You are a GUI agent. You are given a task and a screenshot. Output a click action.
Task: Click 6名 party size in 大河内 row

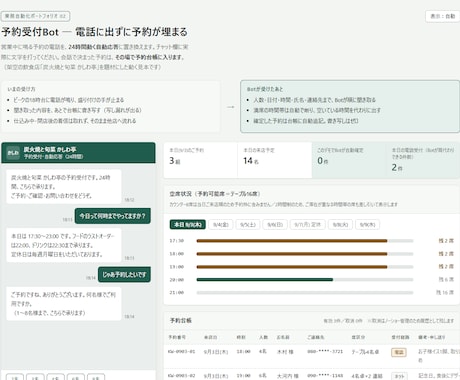tap(263, 376)
